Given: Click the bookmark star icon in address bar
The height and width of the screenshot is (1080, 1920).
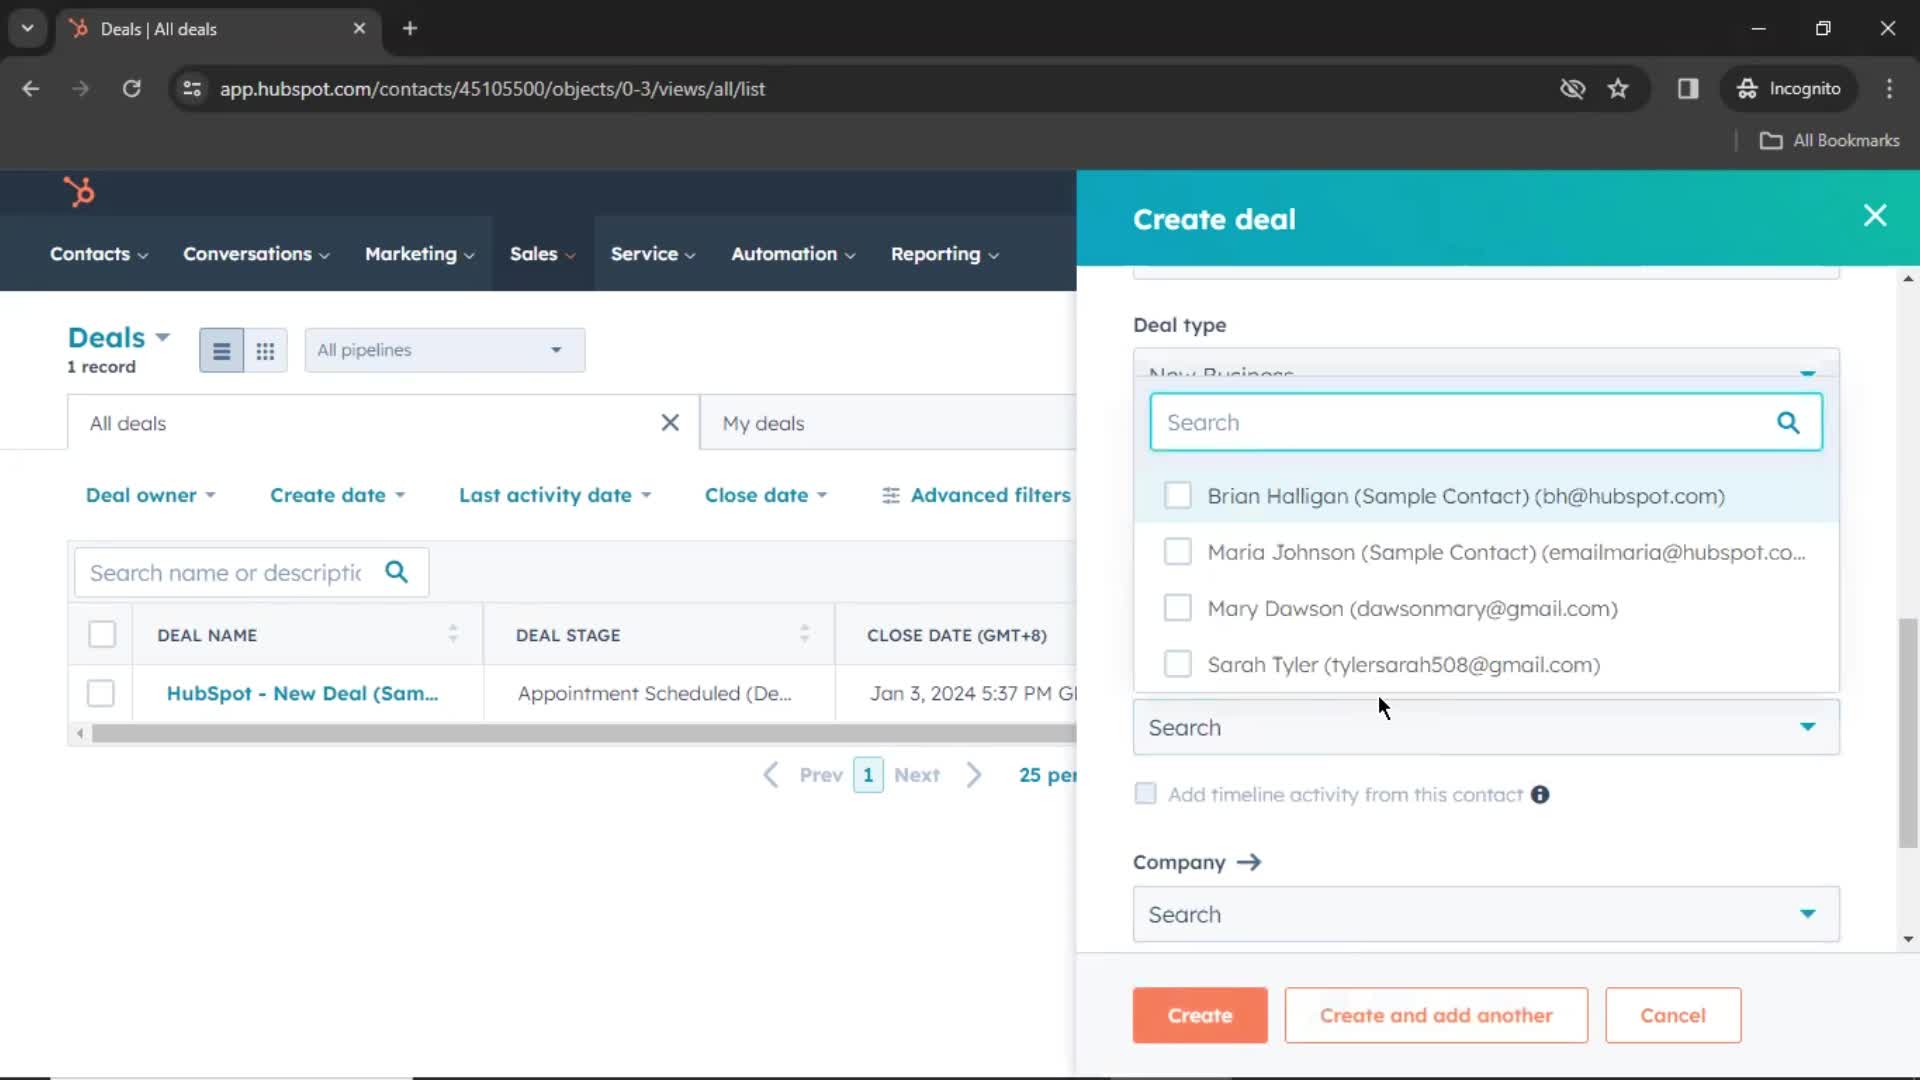Looking at the screenshot, I should click(1618, 88).
